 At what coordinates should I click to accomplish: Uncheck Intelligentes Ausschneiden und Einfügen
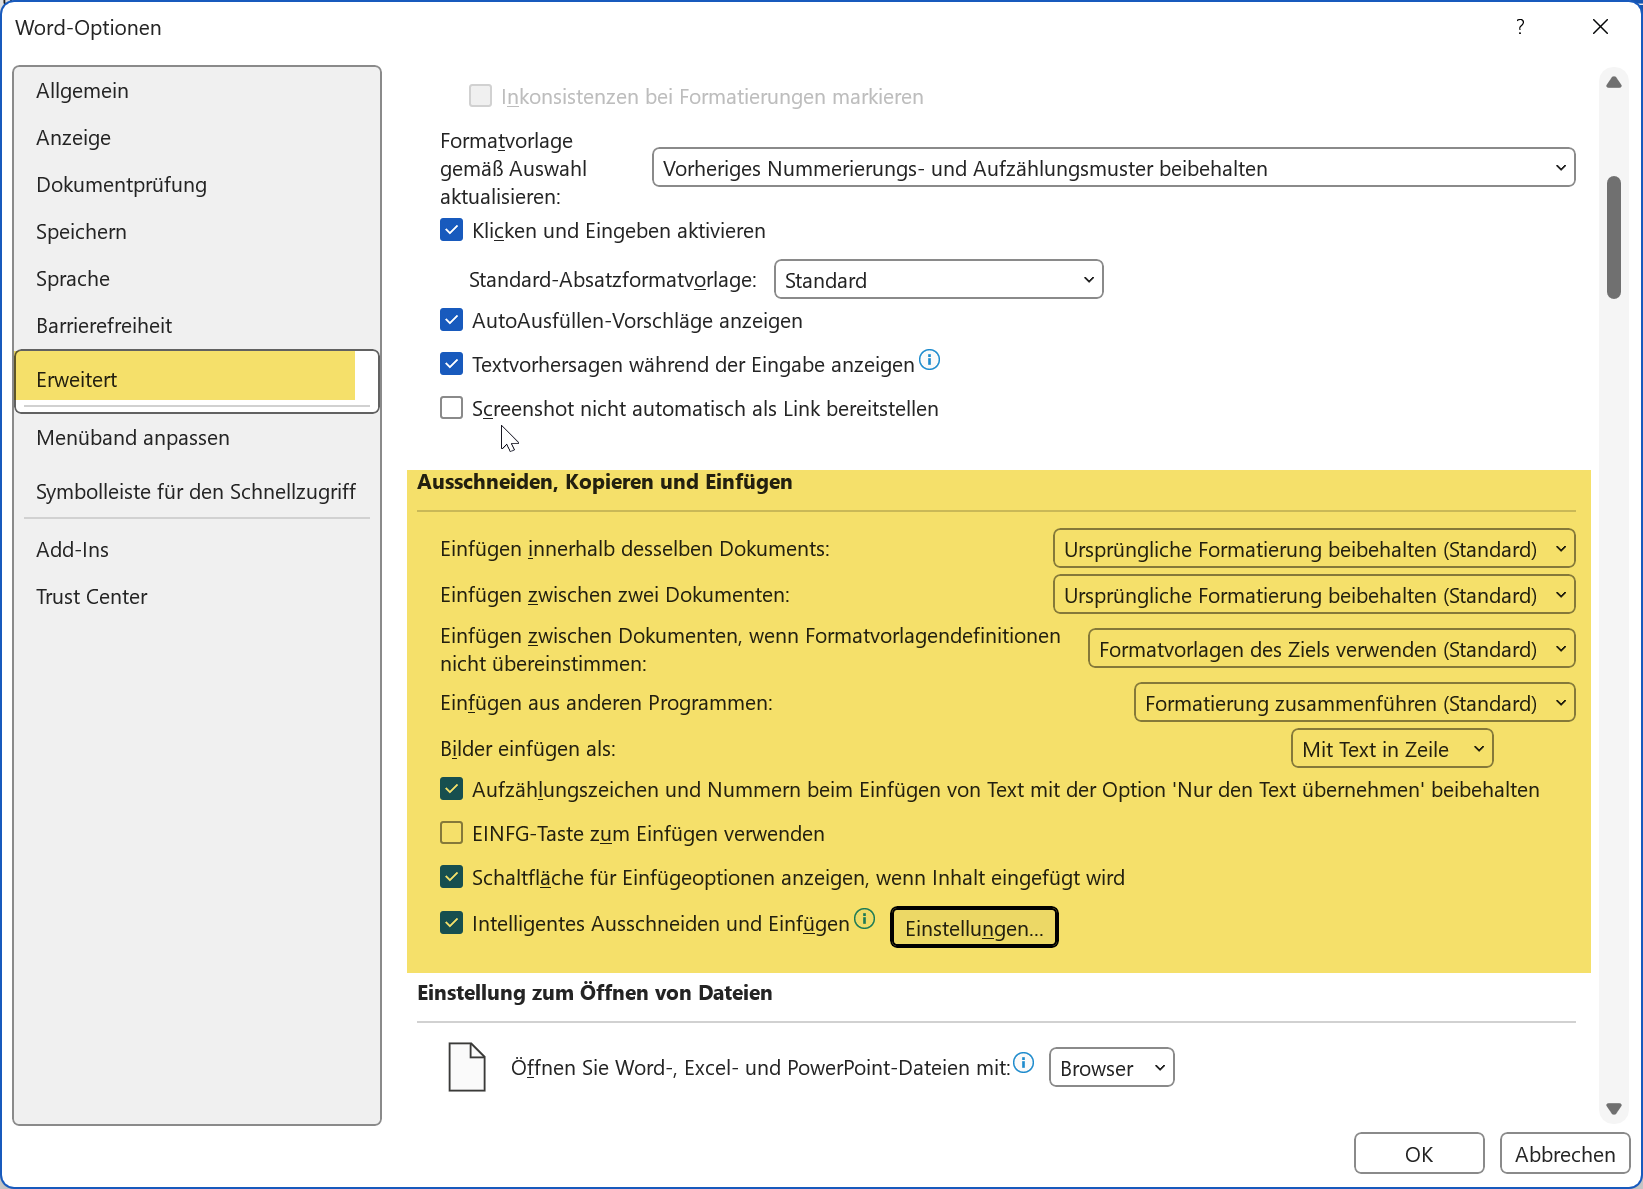point(452,923)
